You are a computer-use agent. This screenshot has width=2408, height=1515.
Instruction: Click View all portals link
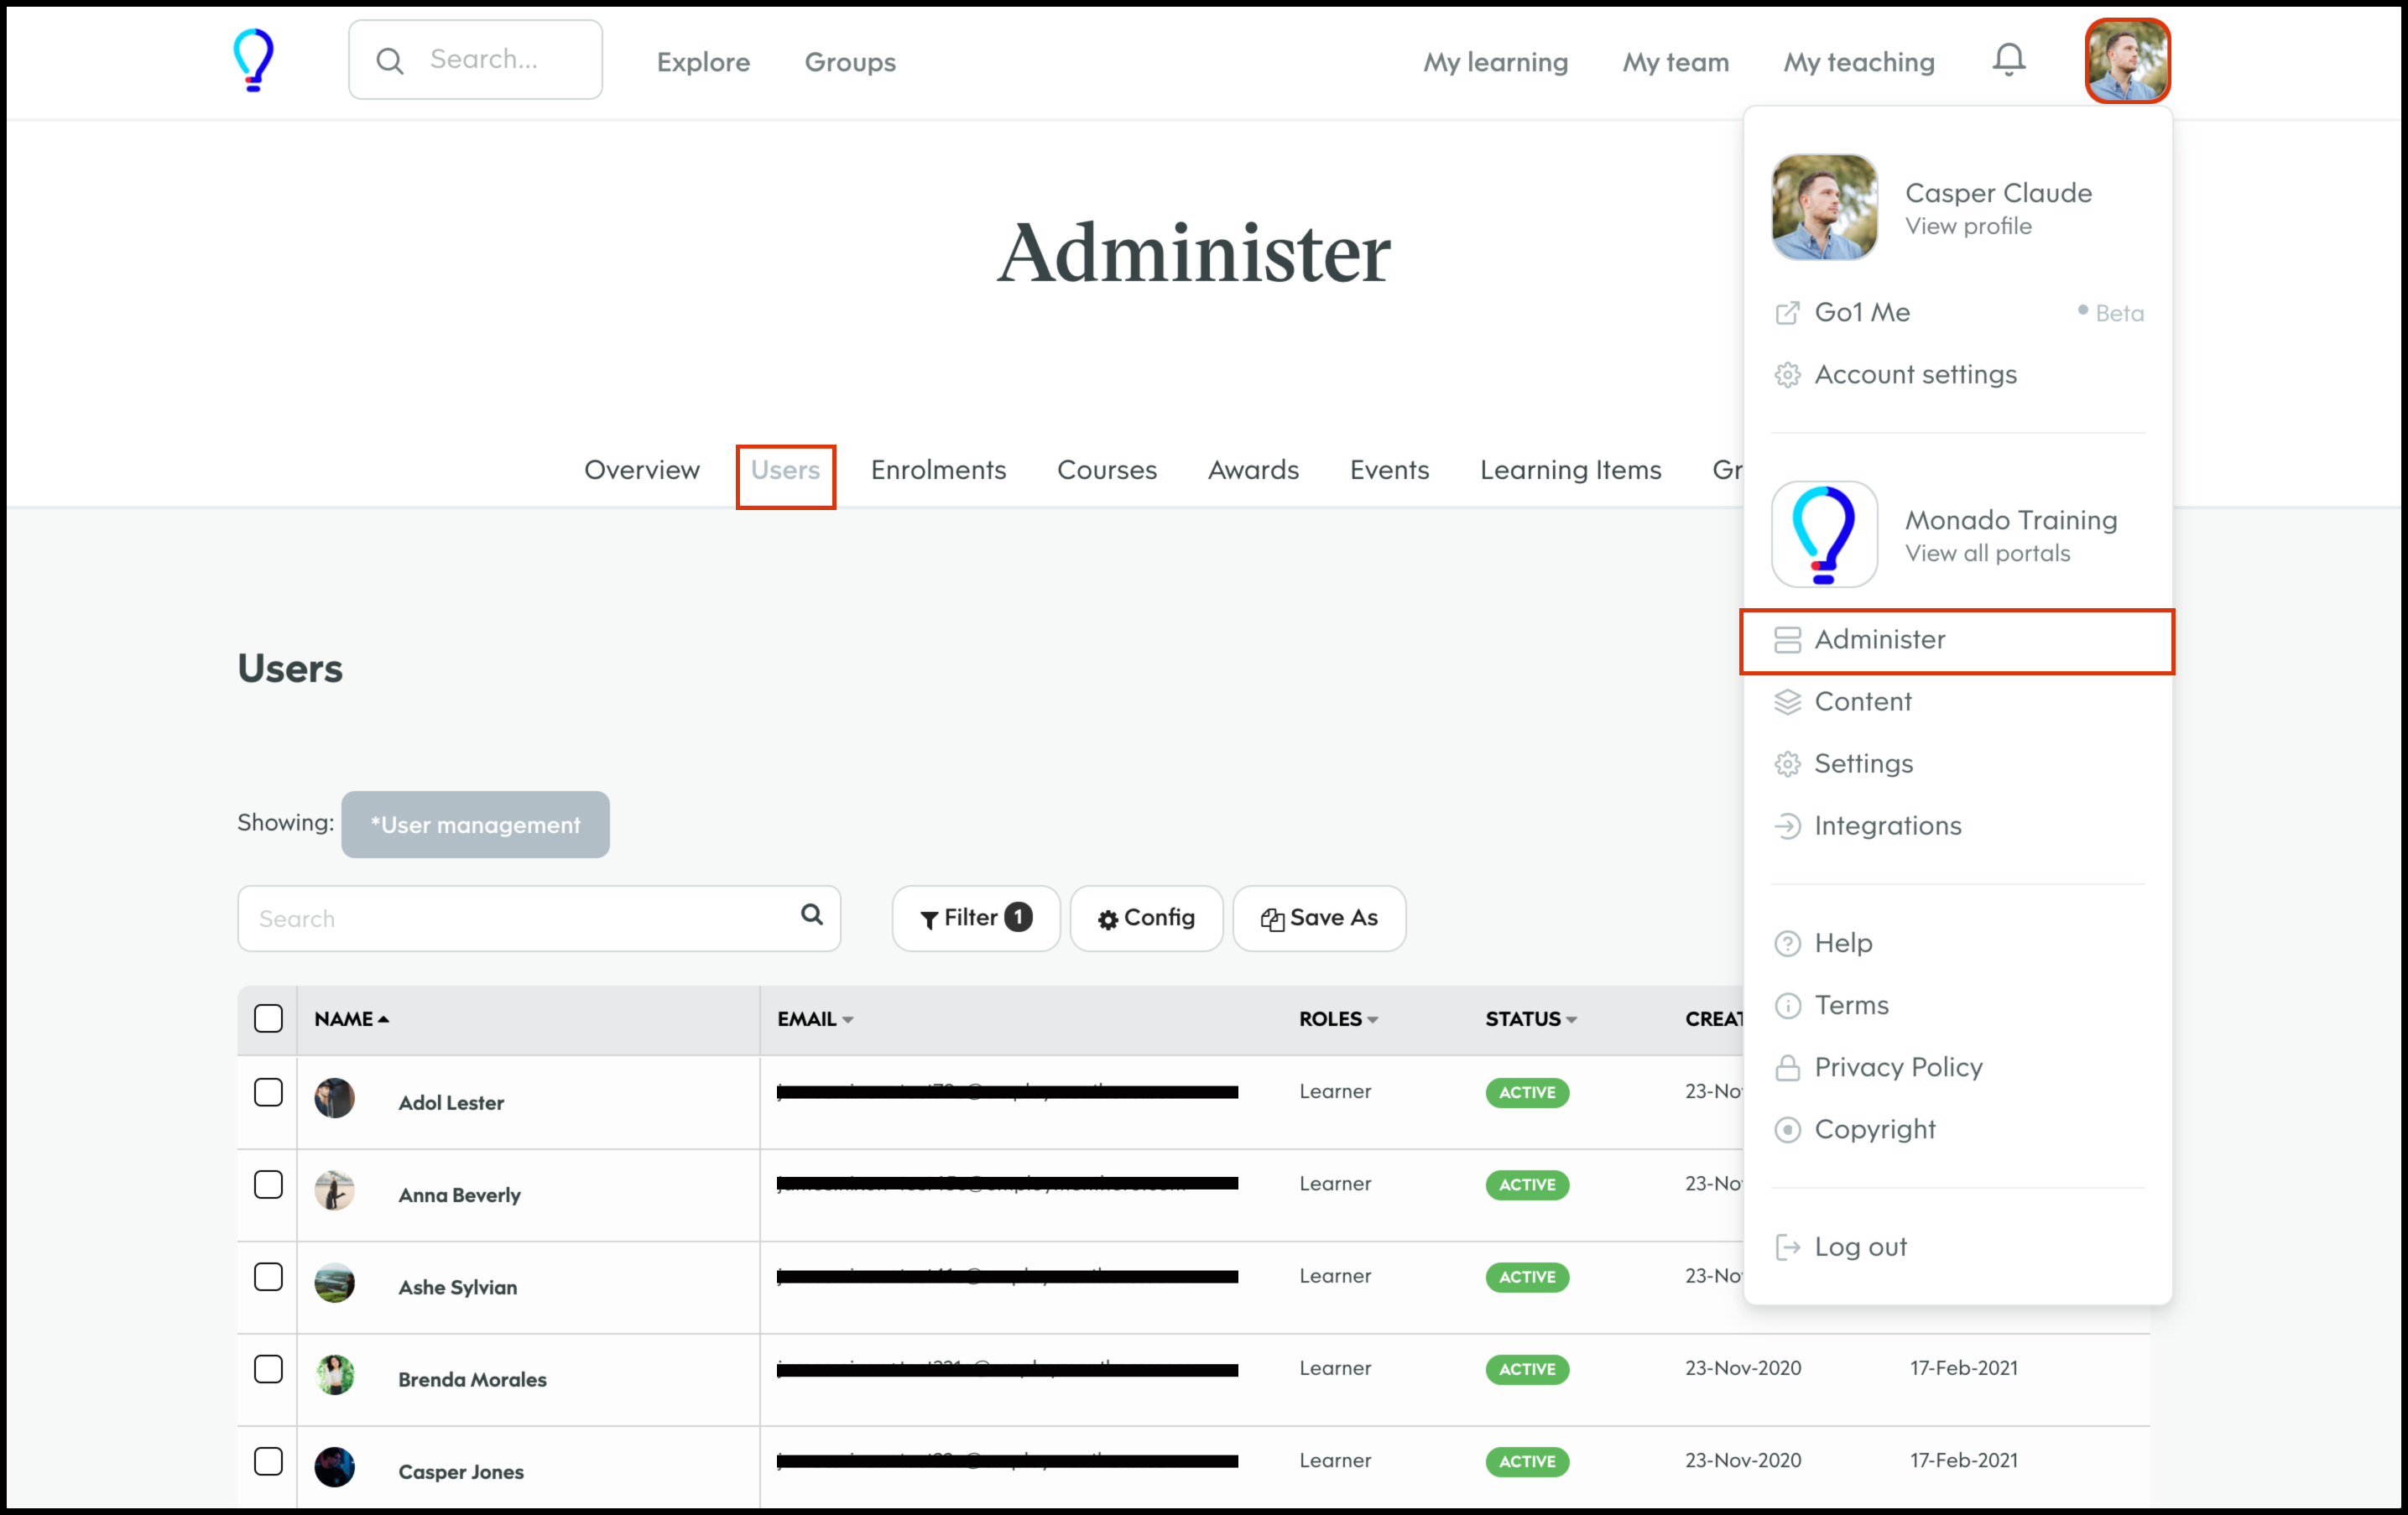[1986, 554]
